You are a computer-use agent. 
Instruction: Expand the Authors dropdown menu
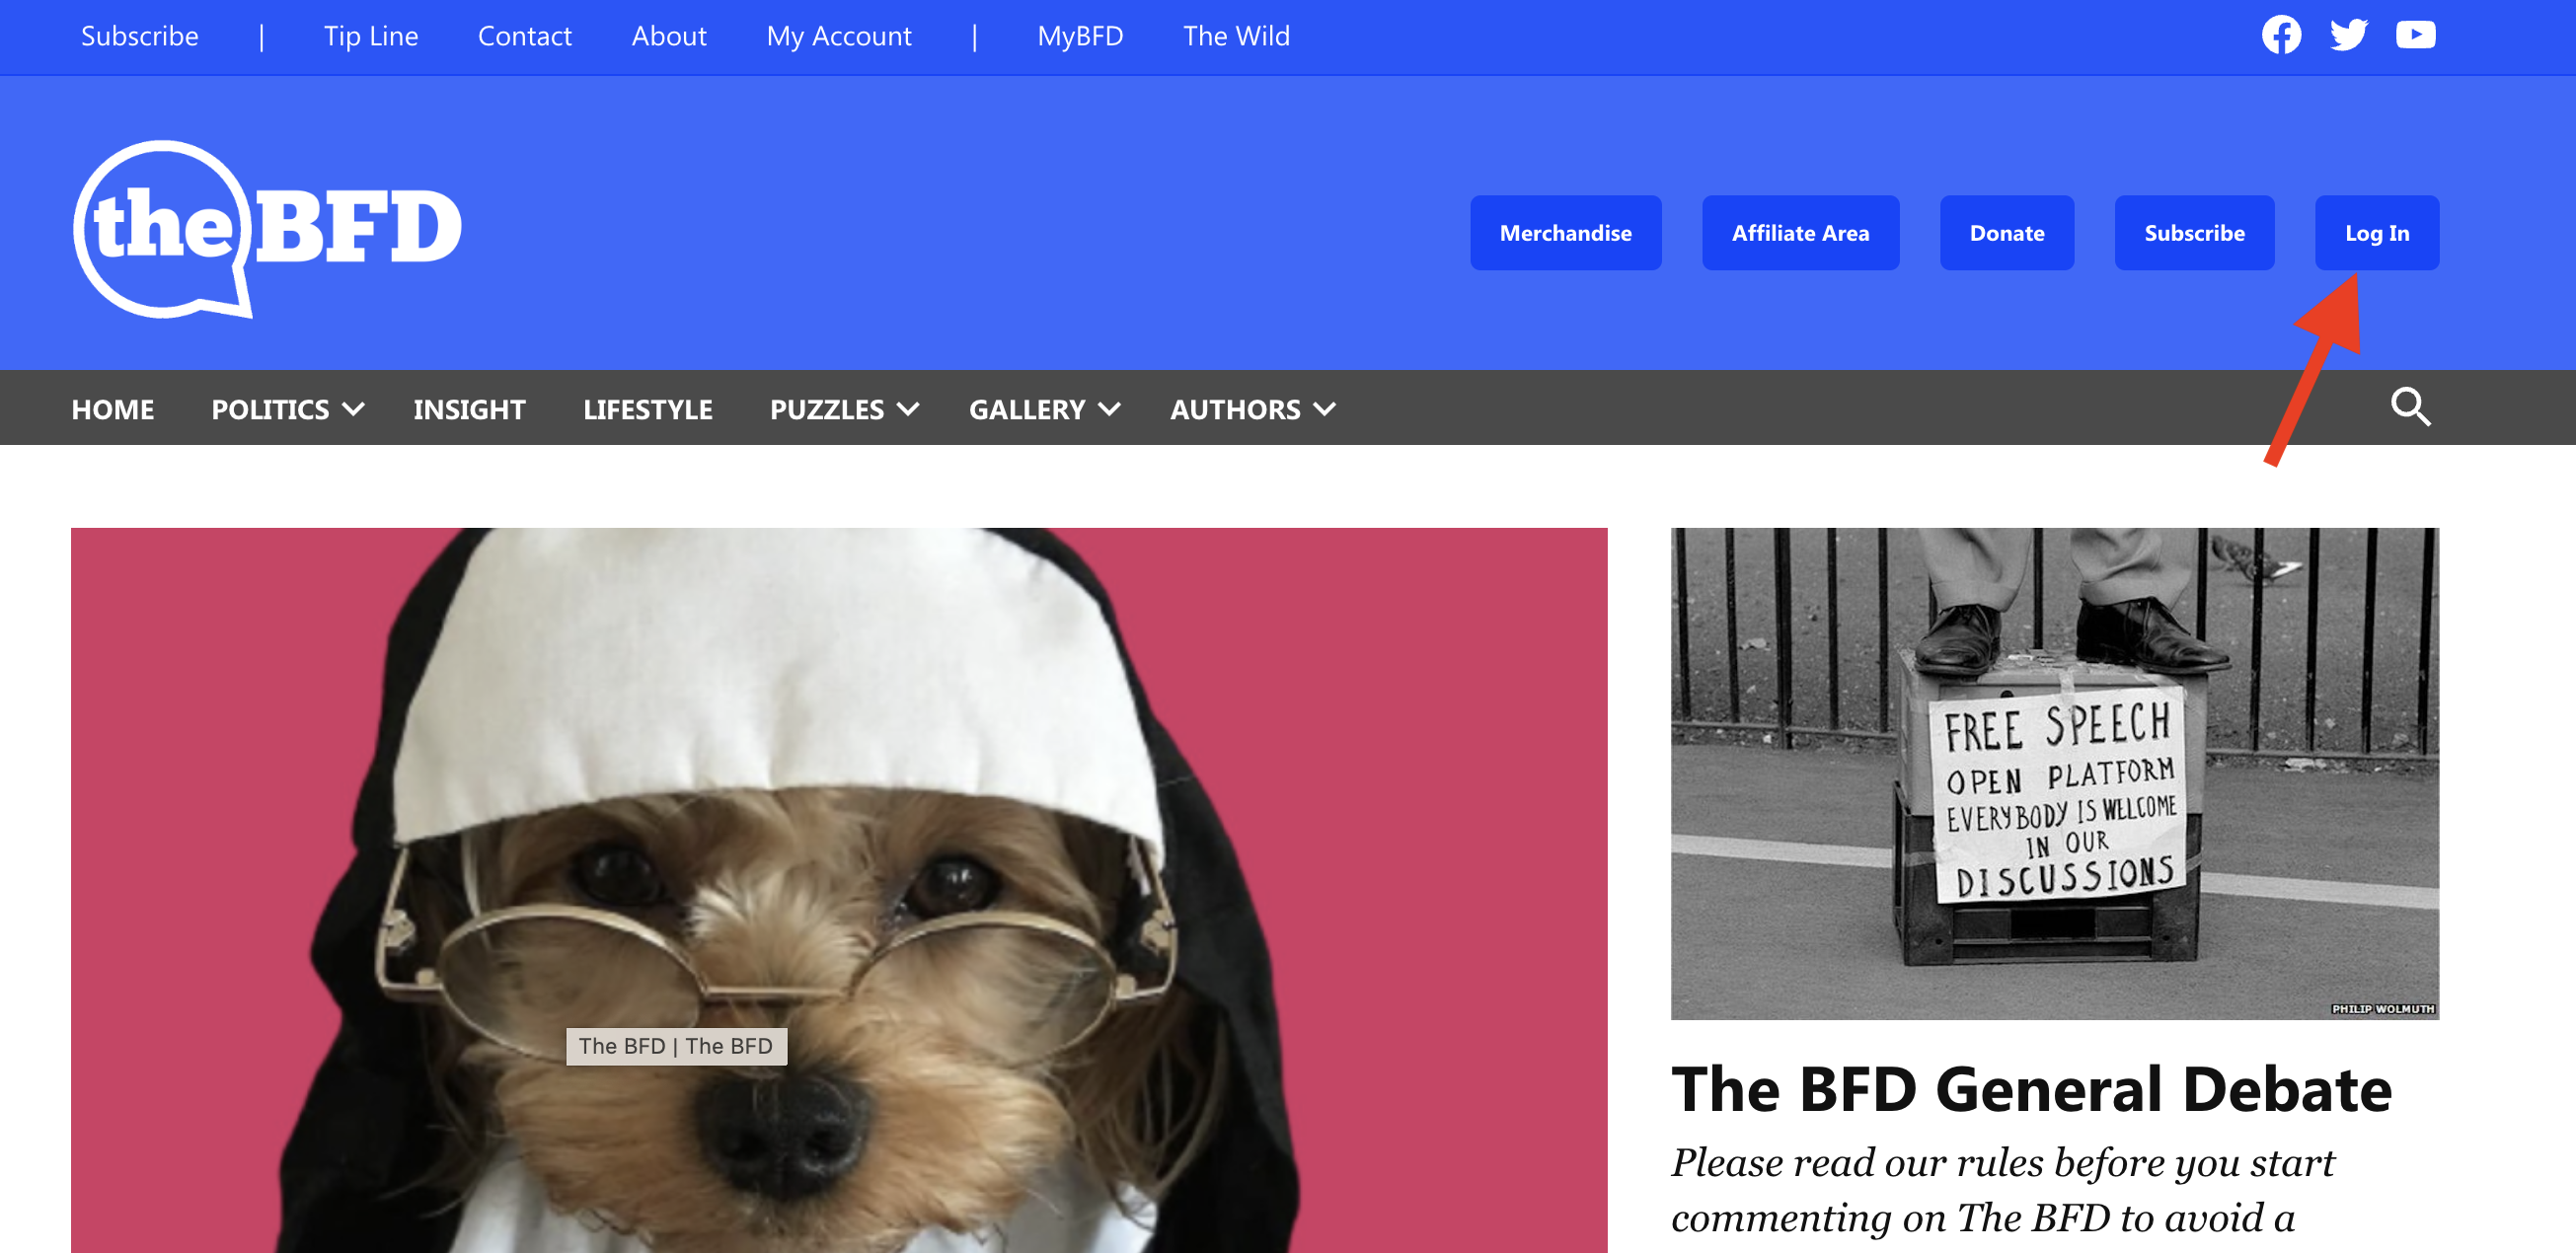(1252, 409)
